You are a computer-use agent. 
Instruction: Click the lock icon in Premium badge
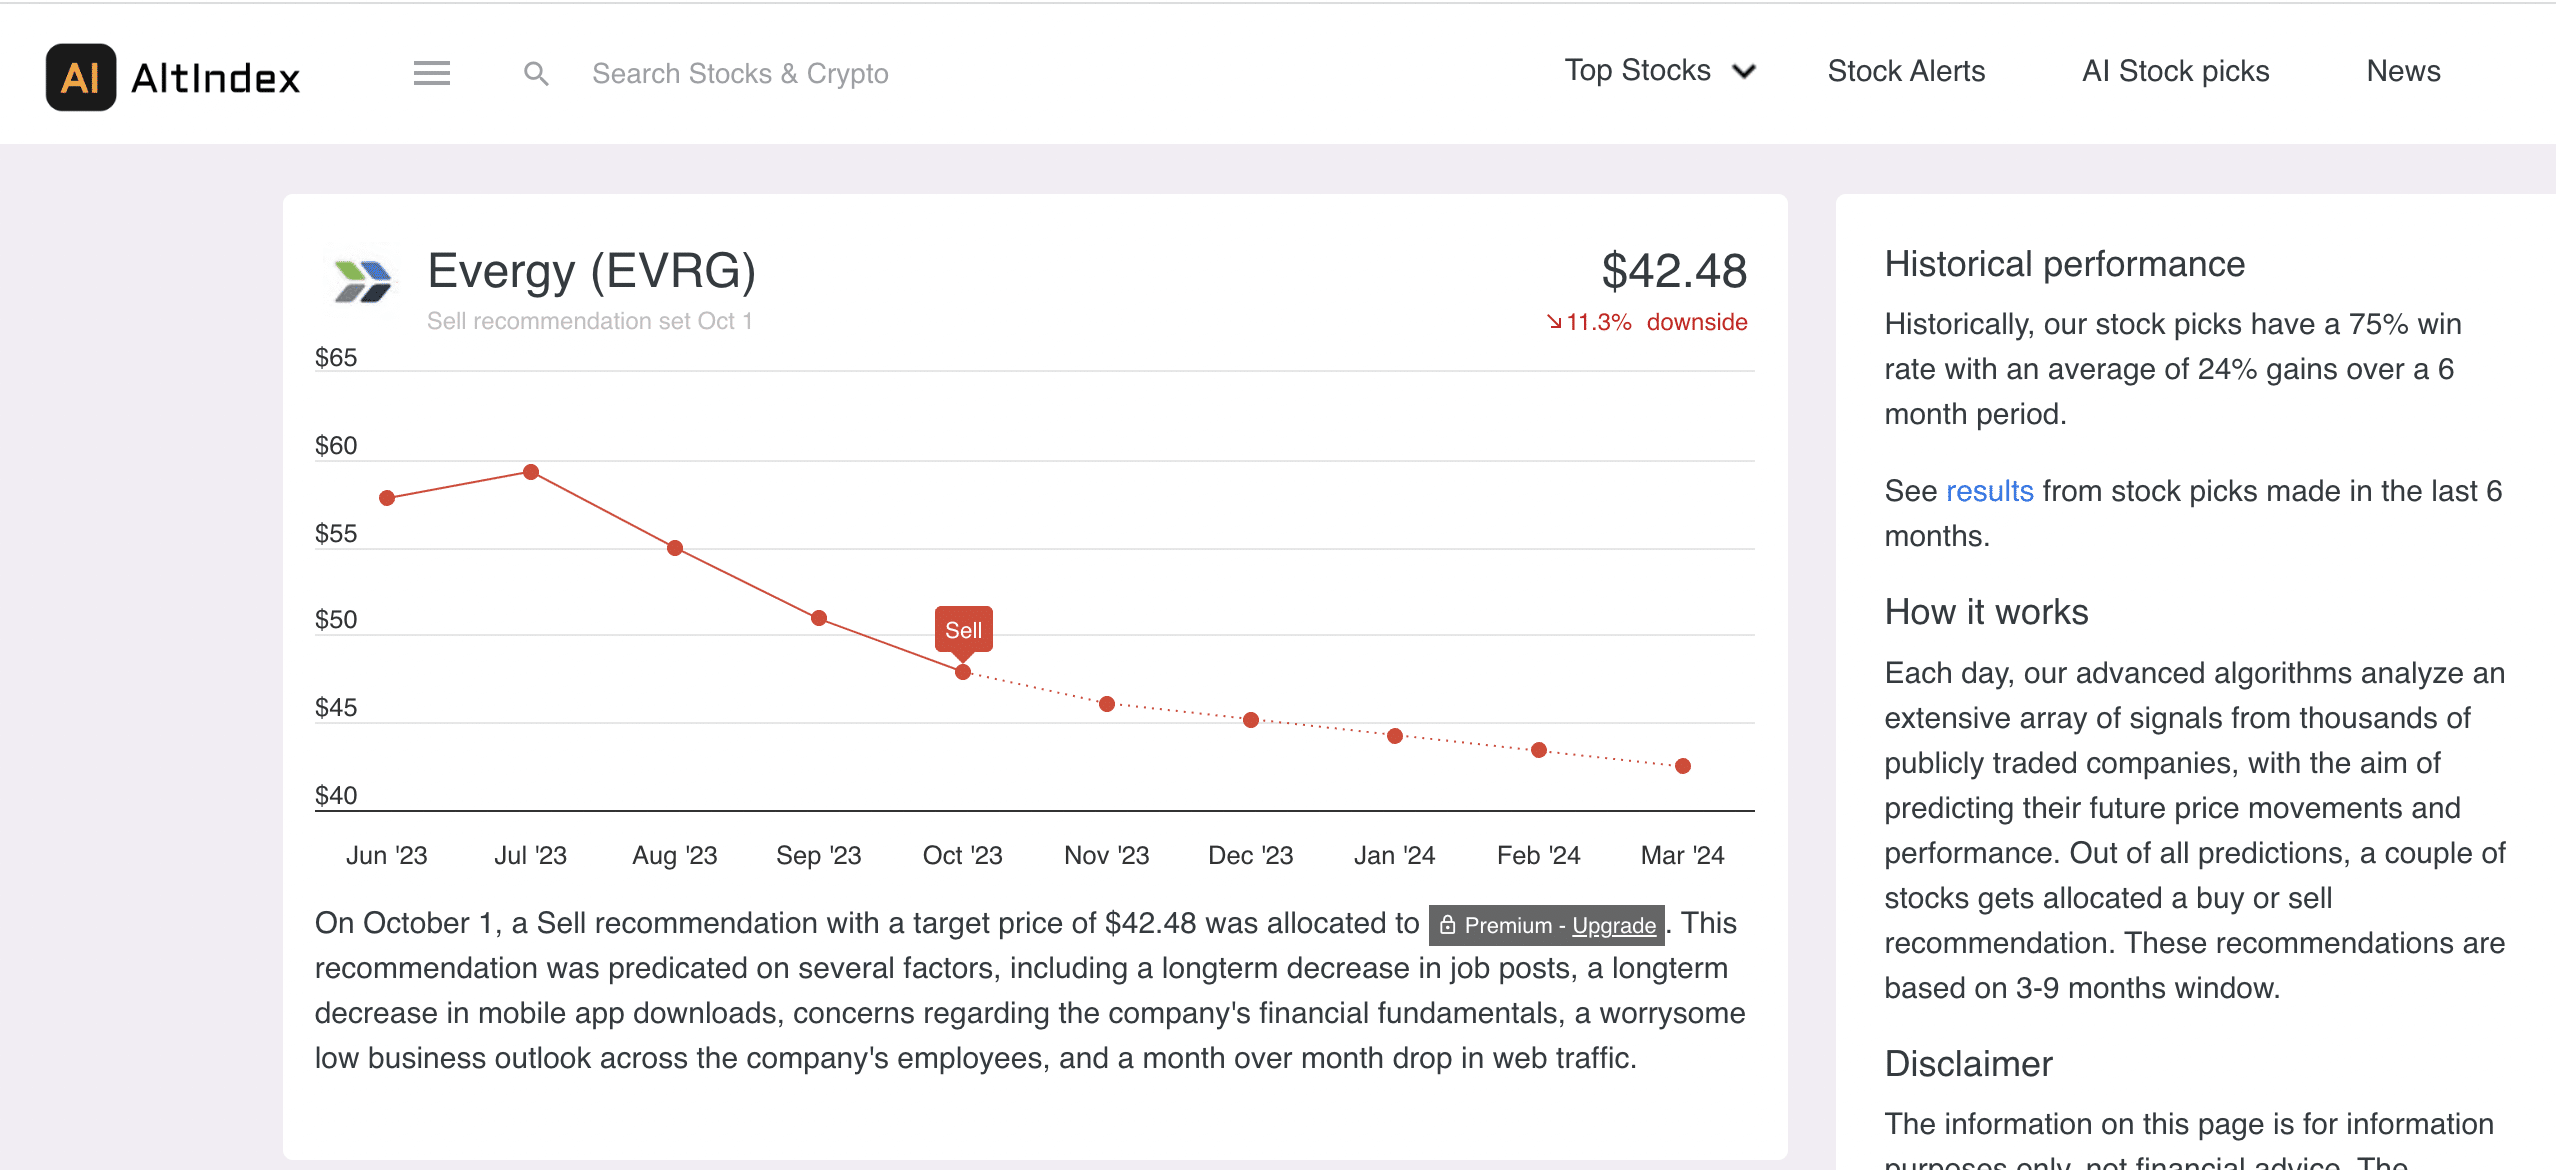click(1447, 925)
